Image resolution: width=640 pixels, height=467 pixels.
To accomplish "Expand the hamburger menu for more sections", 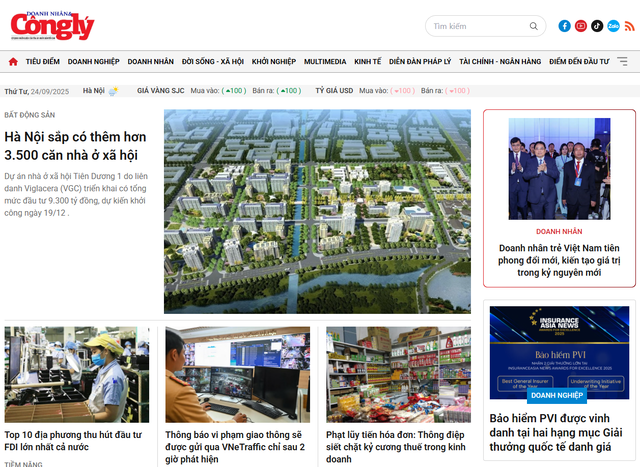I will (623, 61).
